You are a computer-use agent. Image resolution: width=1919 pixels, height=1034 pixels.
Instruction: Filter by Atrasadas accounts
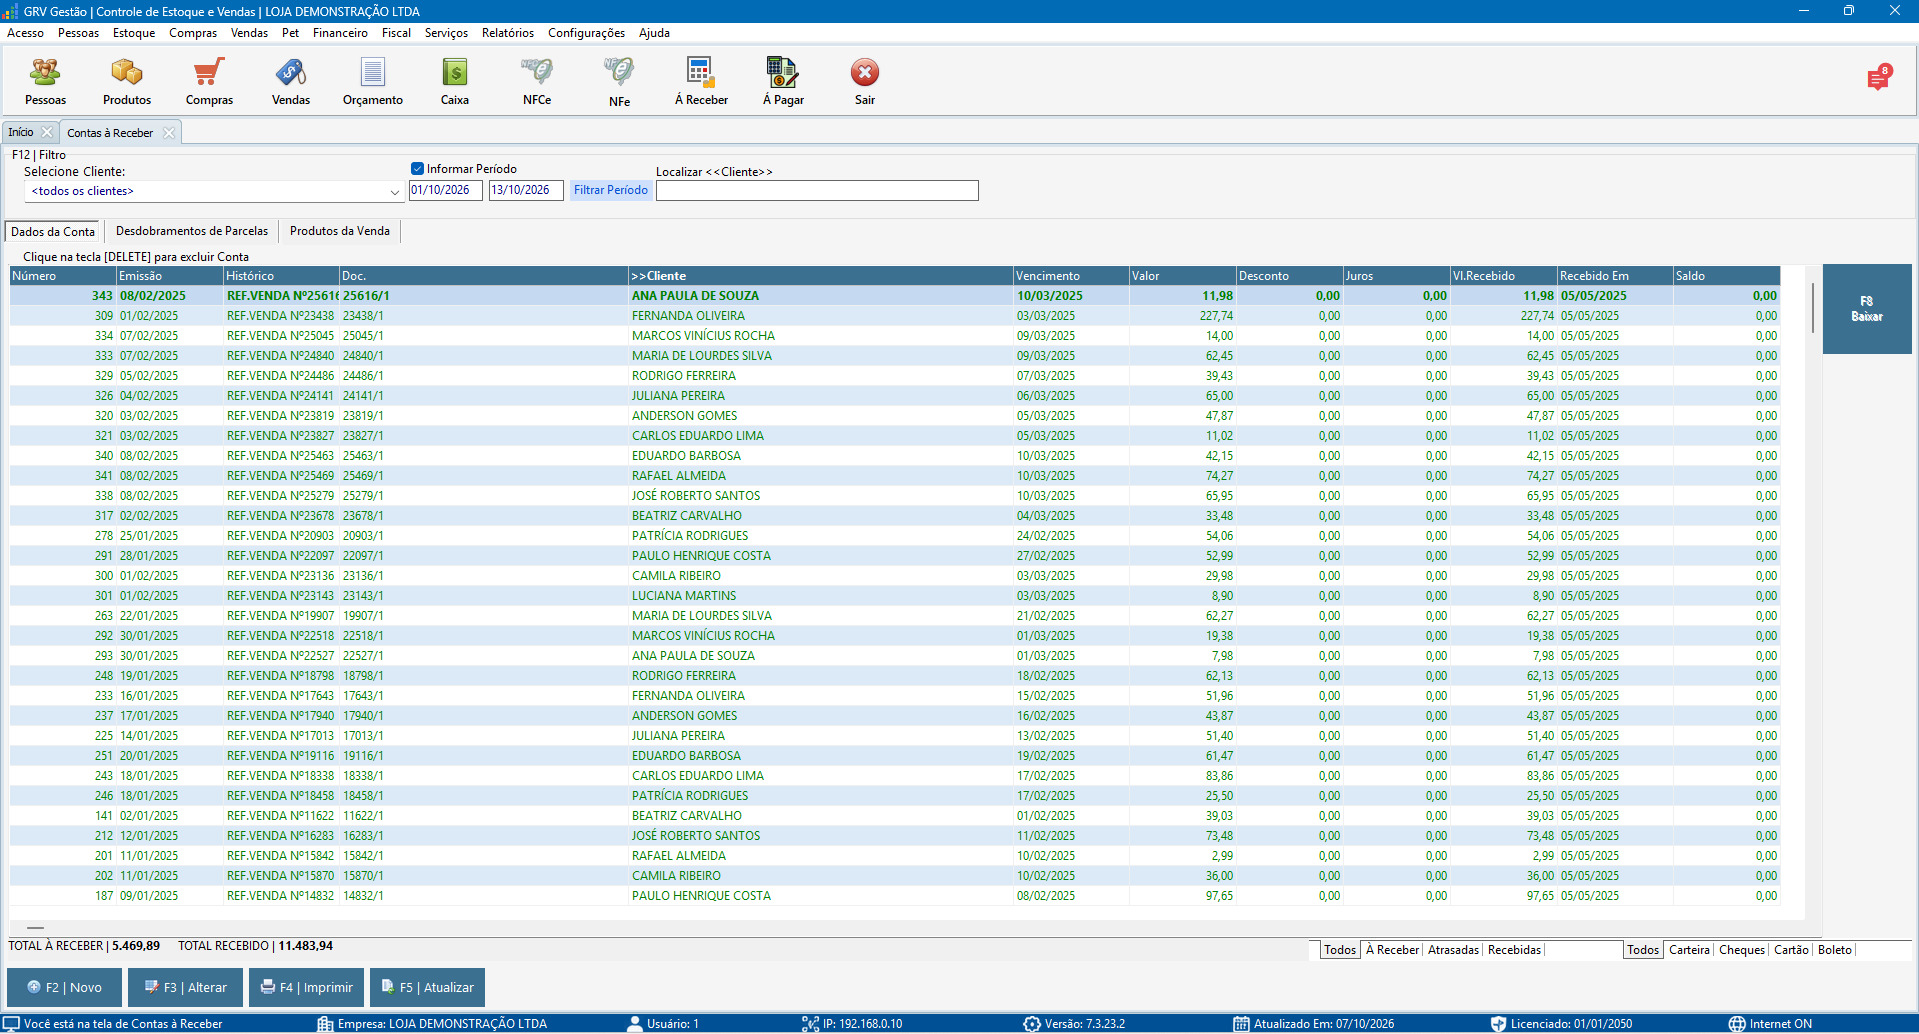pyautogui.click(x=1453, y=950)
